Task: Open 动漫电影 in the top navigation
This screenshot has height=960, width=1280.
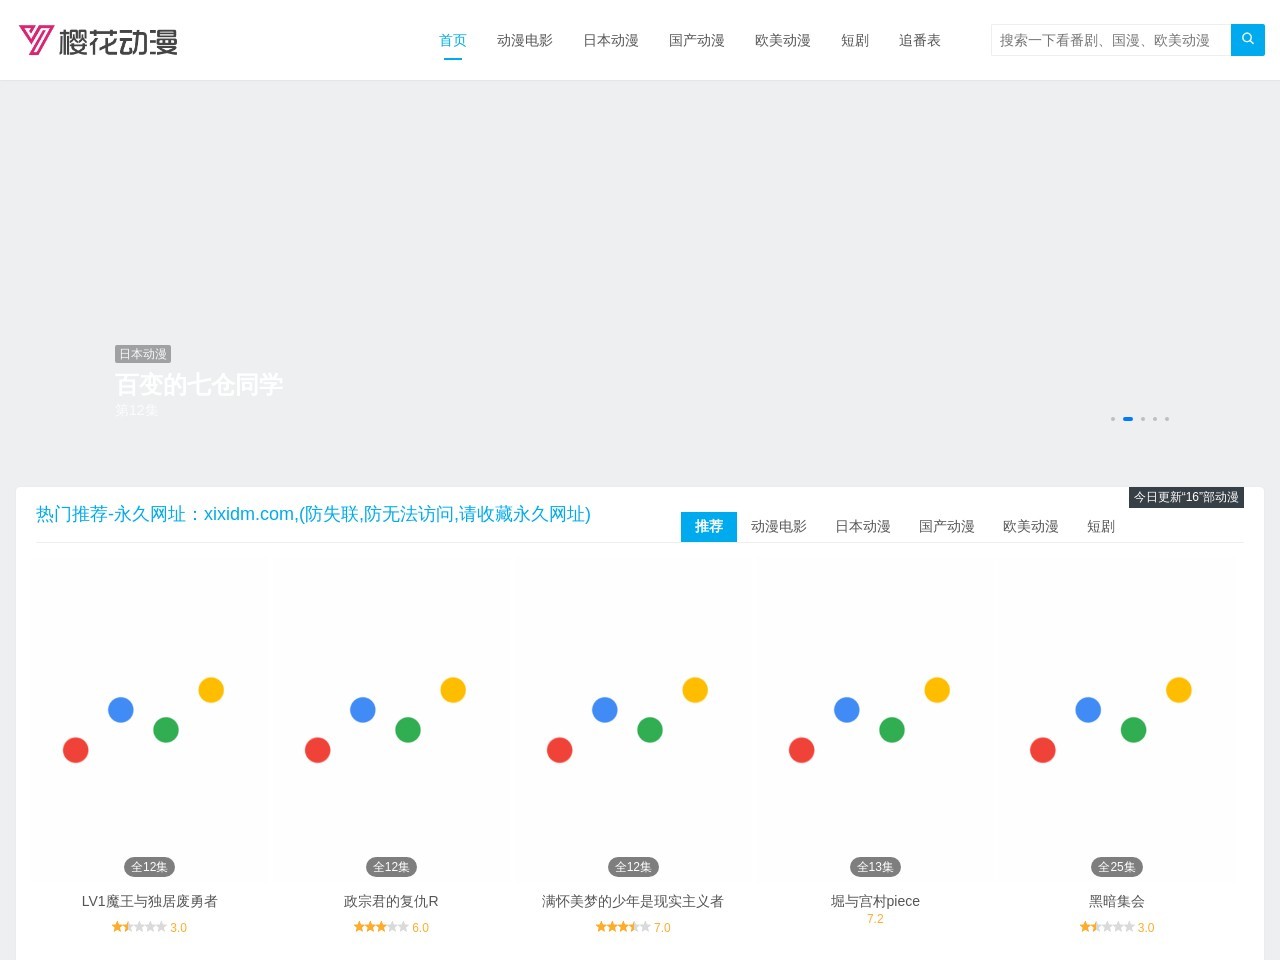Action: [x=525, y=40]
